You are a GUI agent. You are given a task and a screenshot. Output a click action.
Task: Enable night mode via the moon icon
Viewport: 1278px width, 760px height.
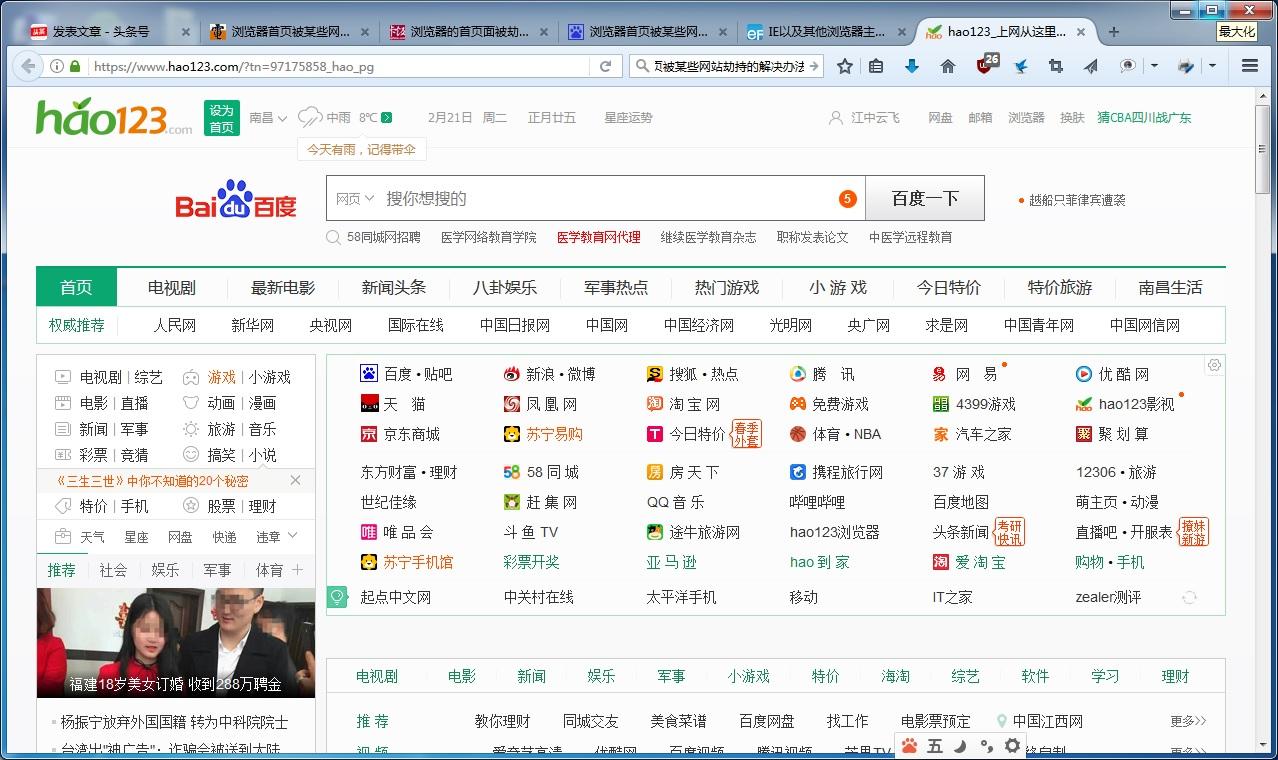(x=958, y=745)
